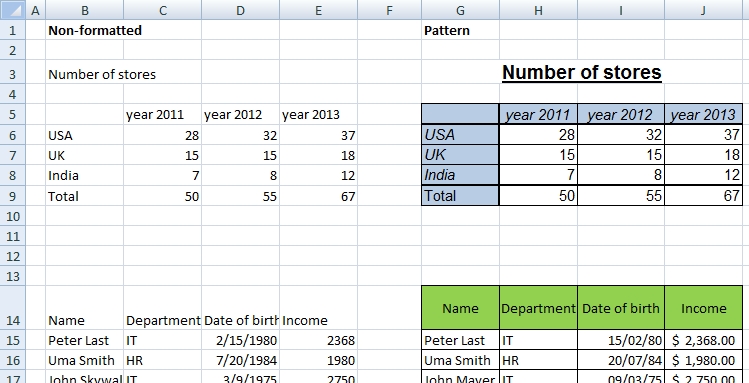Select column C header
The width and height of the screenshot is (749, 383).
pos(162,10)
